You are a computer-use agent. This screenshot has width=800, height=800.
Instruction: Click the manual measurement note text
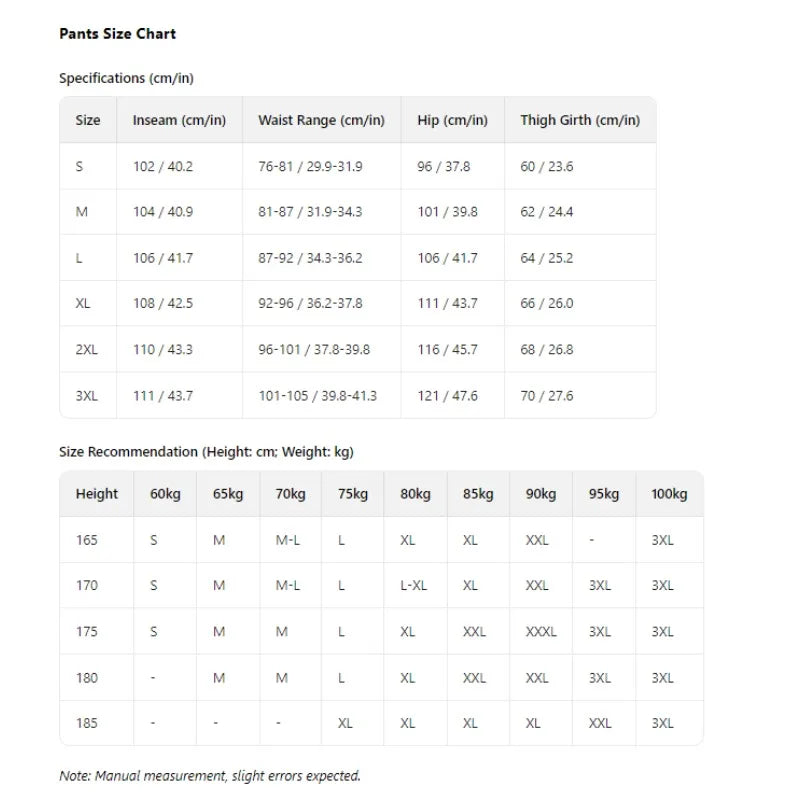[x=209, y=776]
